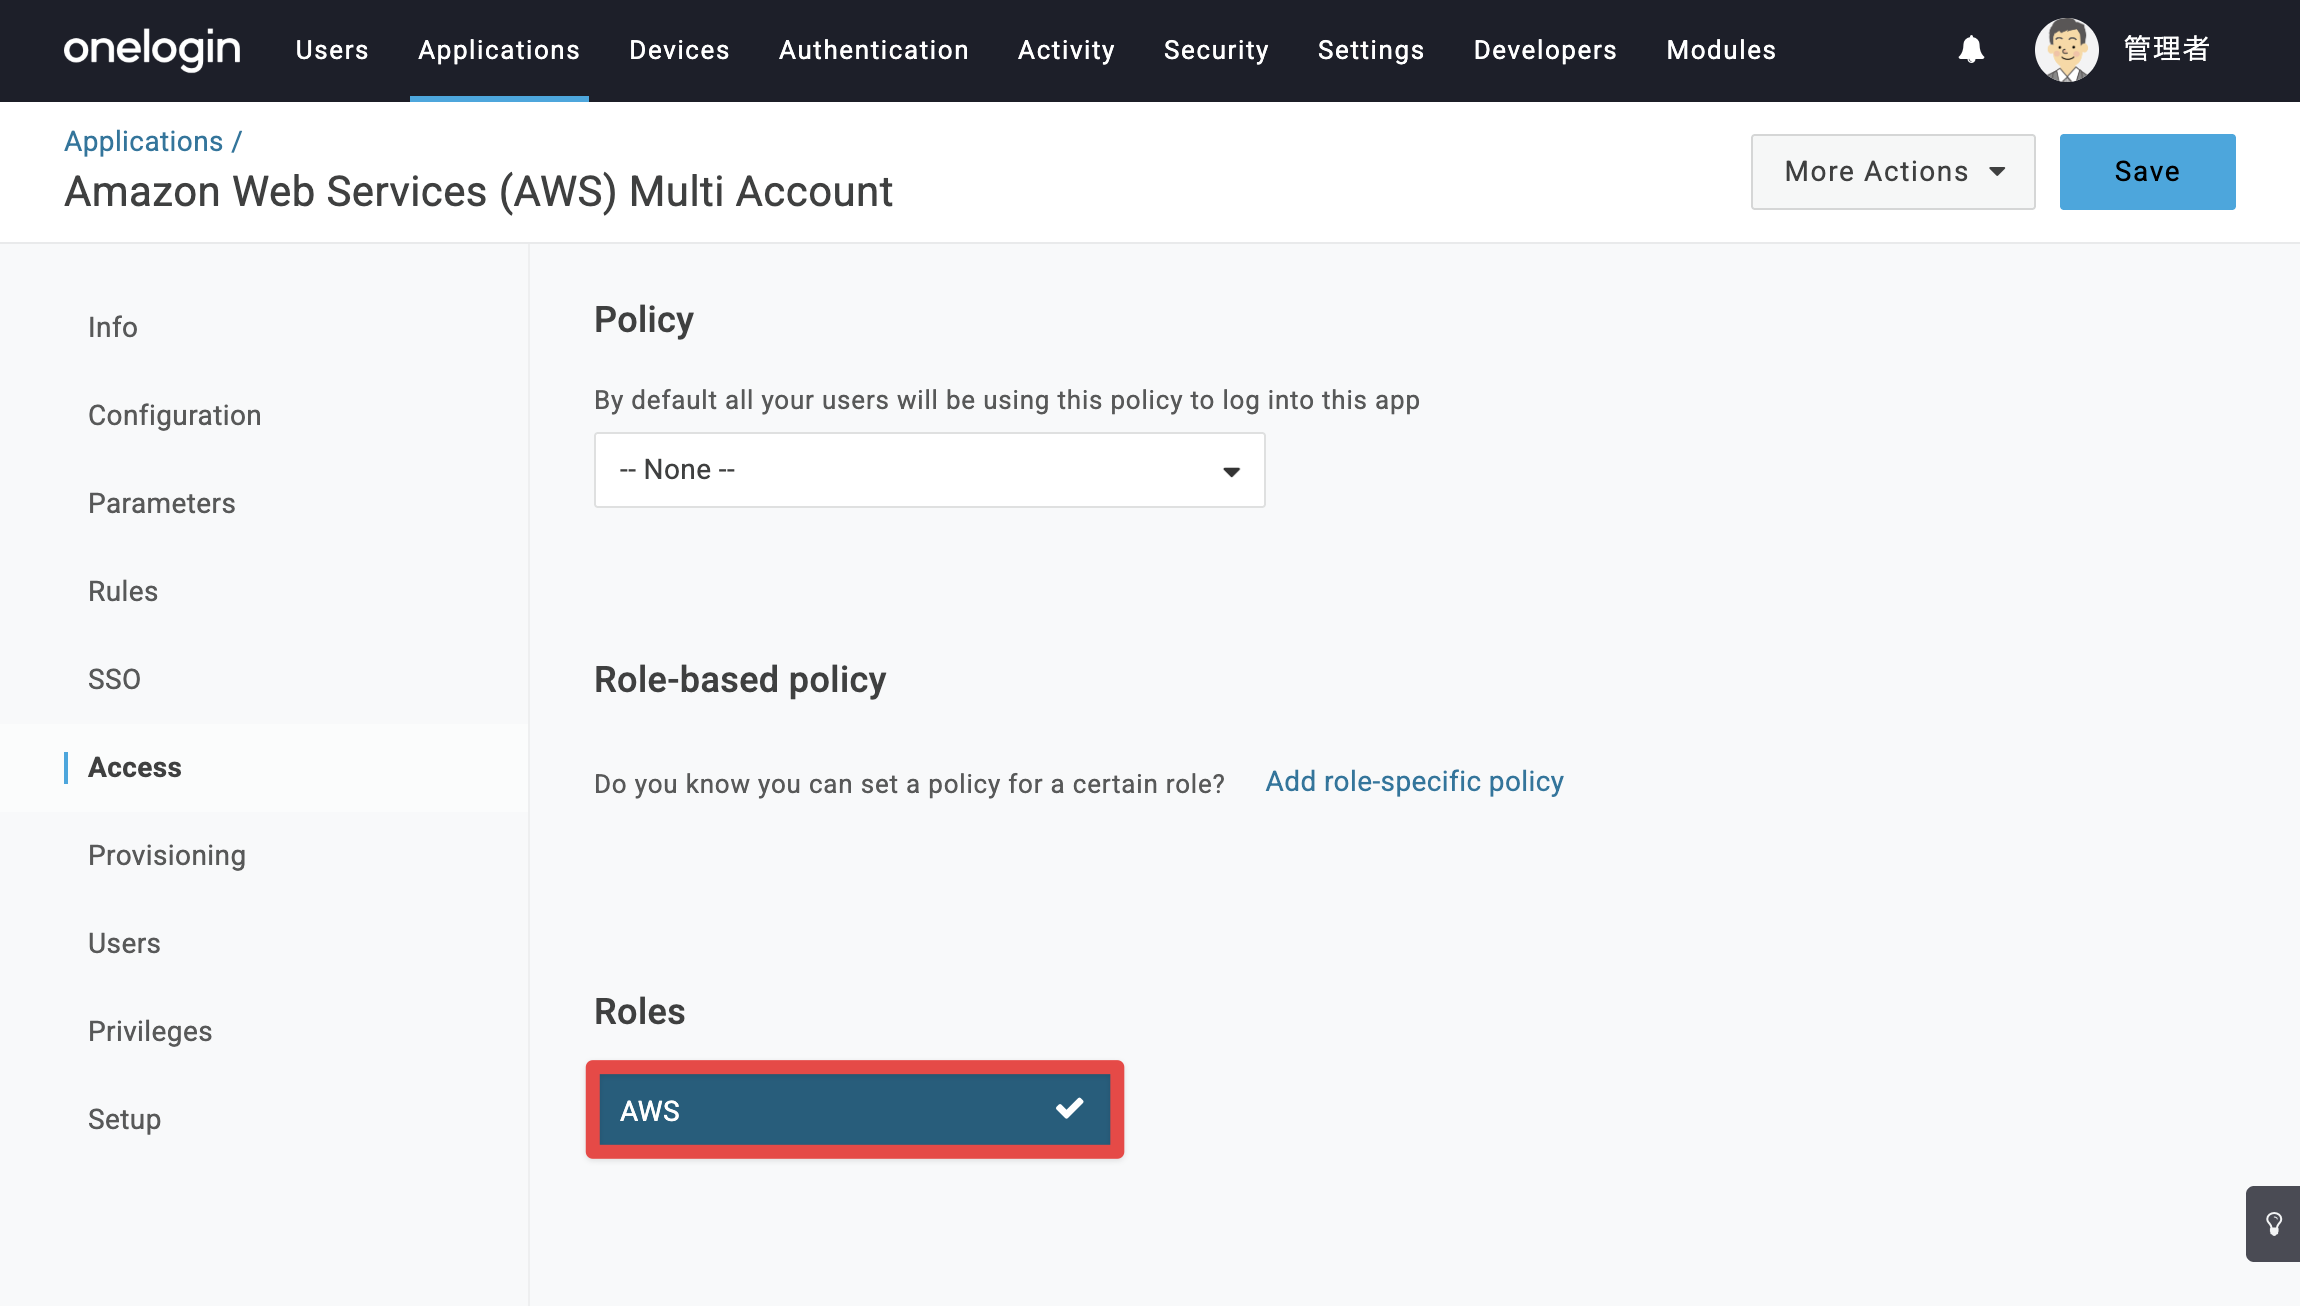Click the checkmark on AWS role
This screenshot has height=1306, width=2300.
(1070, 1108)
